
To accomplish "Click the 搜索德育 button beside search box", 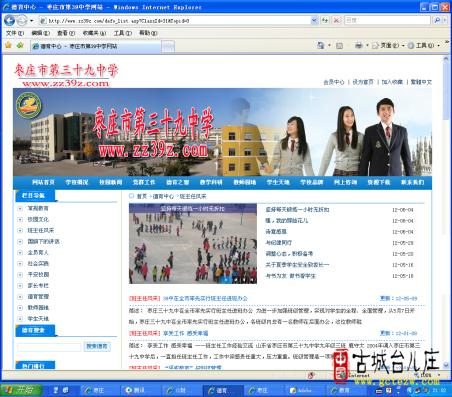I will click(97, 347).
